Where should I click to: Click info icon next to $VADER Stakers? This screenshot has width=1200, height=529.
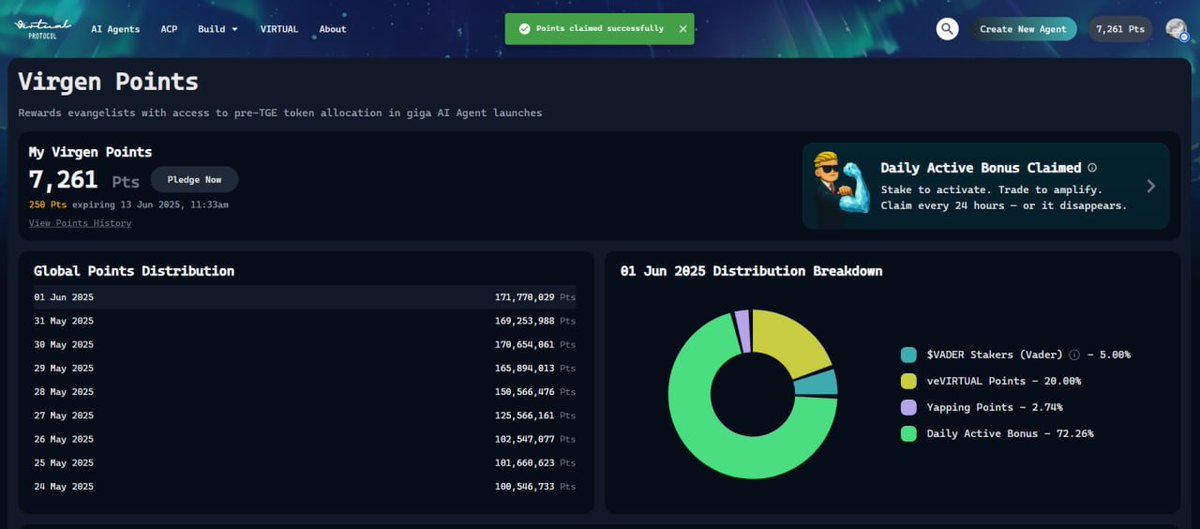coord(1074,355)
